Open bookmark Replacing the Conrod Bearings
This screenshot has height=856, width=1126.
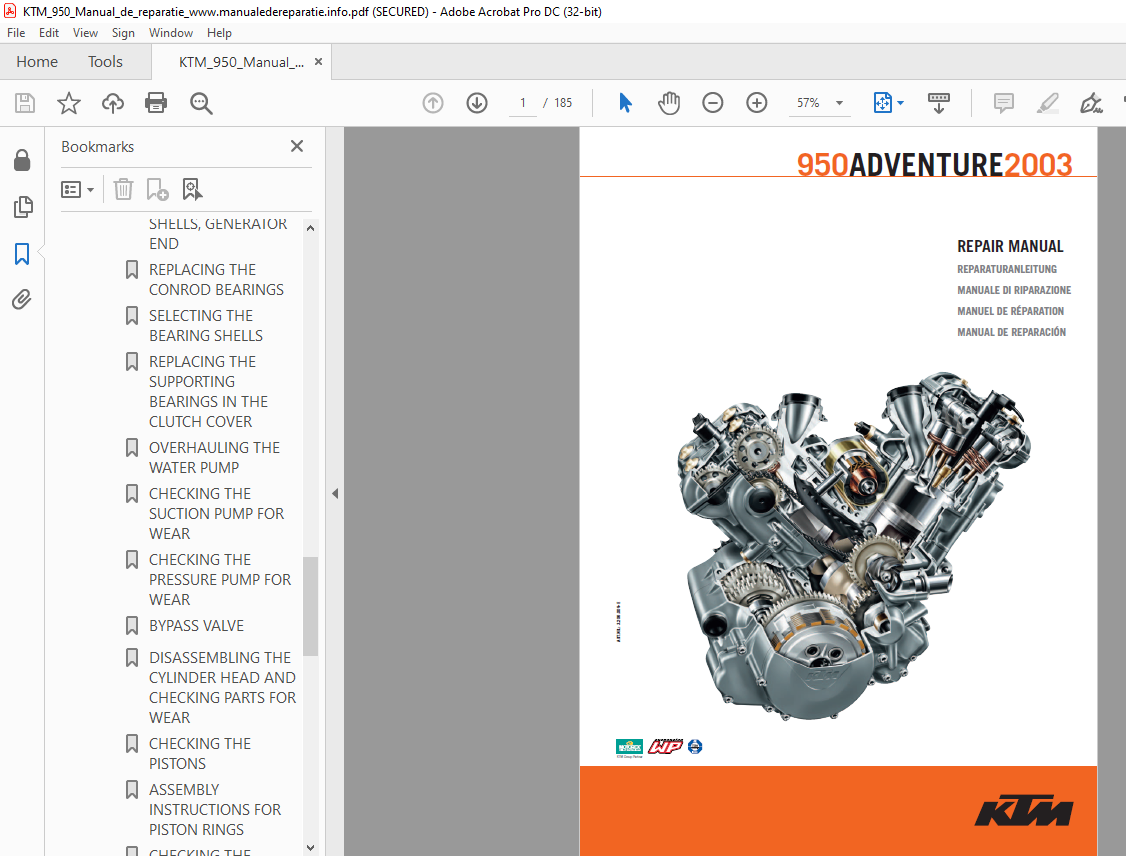[x=216, y=279]
